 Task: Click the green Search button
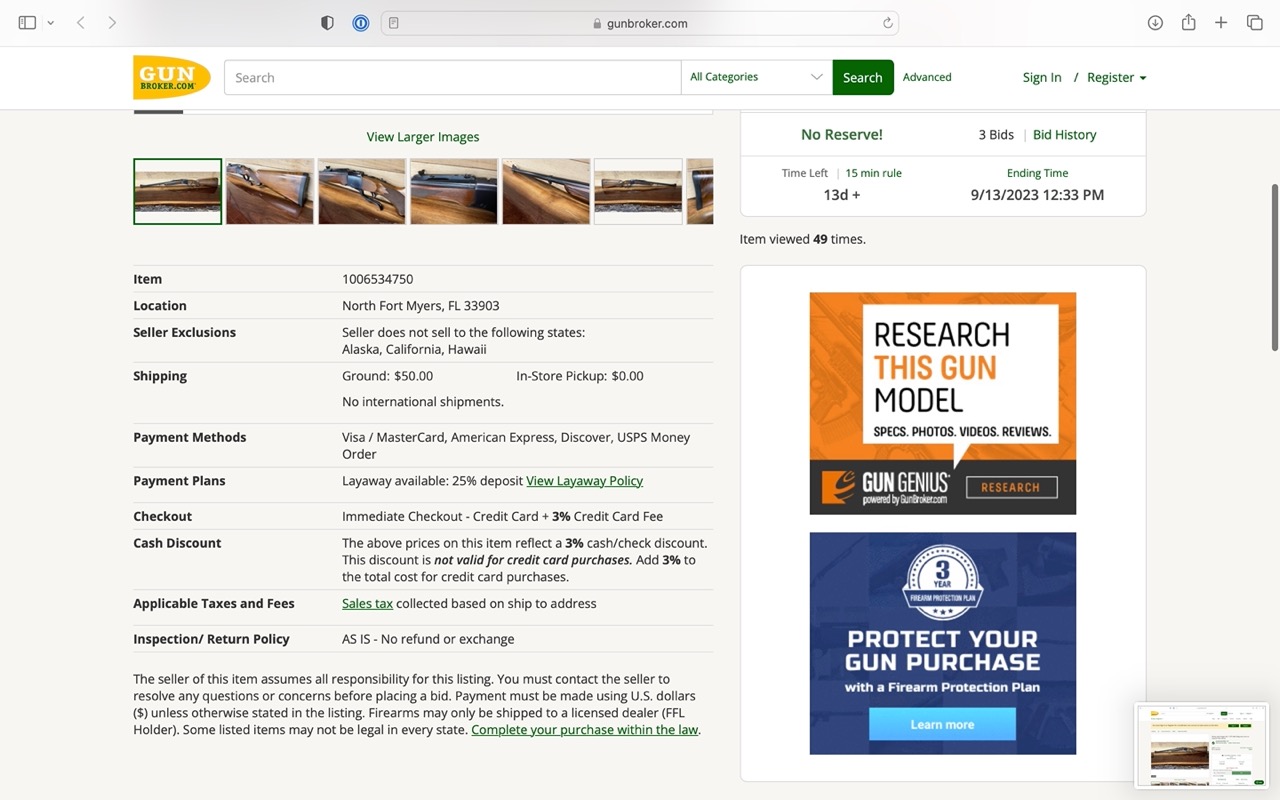click(x=862, y=78)
